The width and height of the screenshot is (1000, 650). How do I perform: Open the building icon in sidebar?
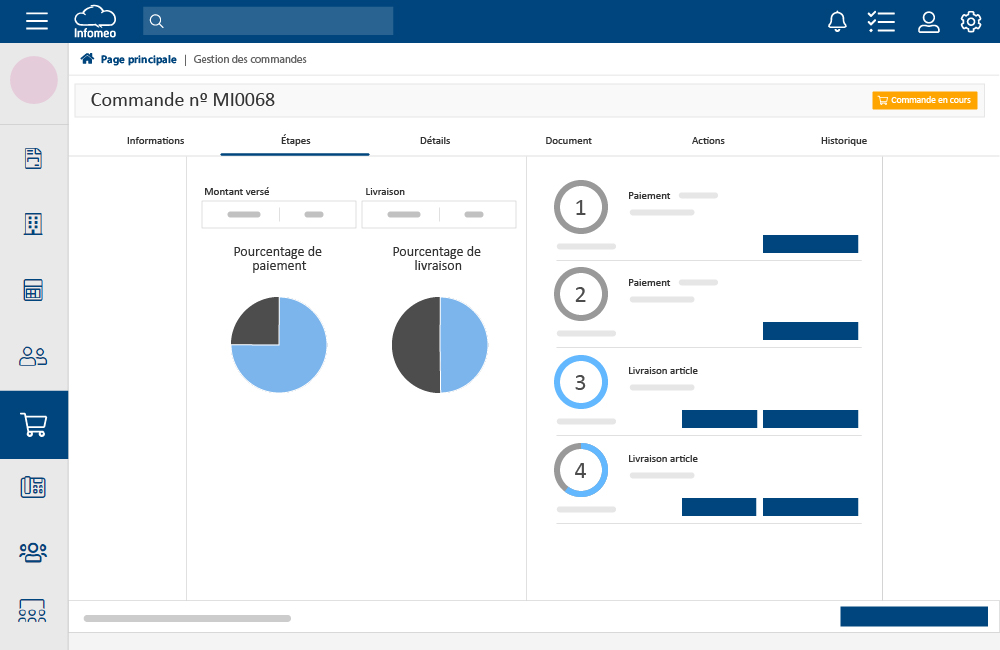(x=34, y=224)
